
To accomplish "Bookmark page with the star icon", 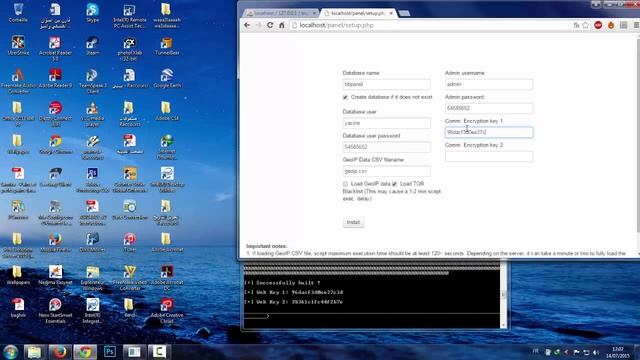I will pos(586,25).
